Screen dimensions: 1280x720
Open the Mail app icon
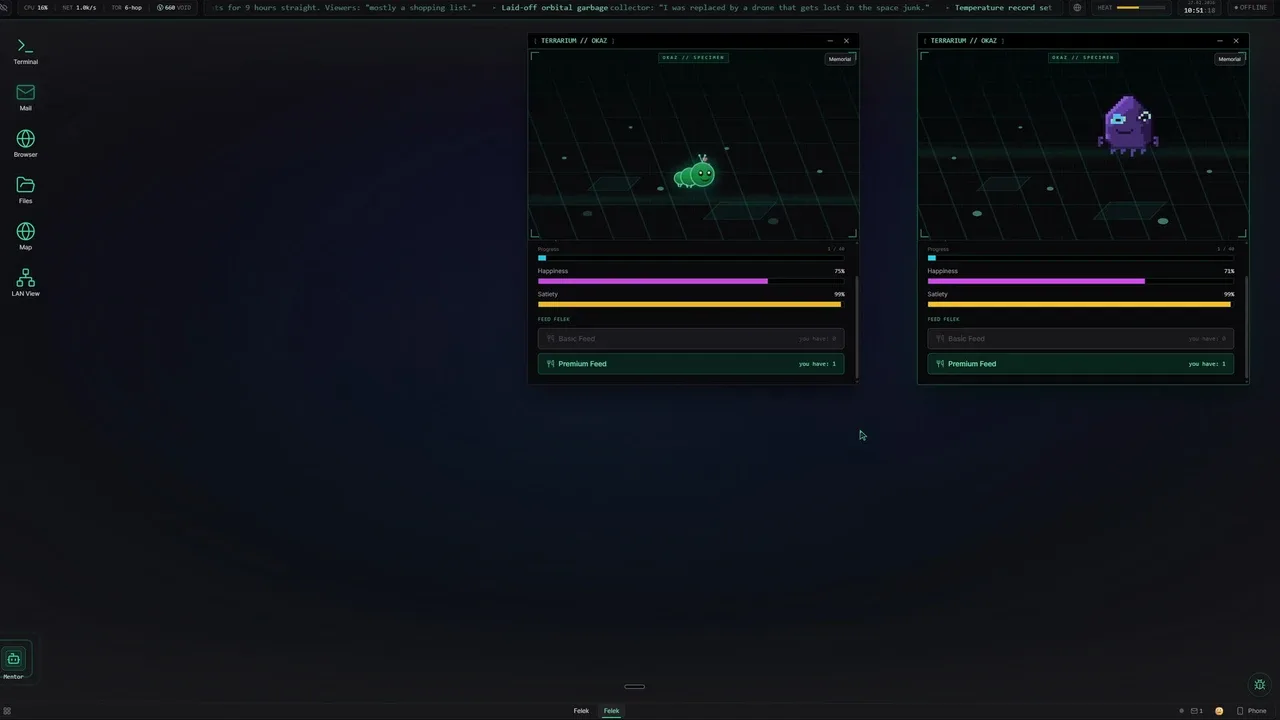point(25,97)
